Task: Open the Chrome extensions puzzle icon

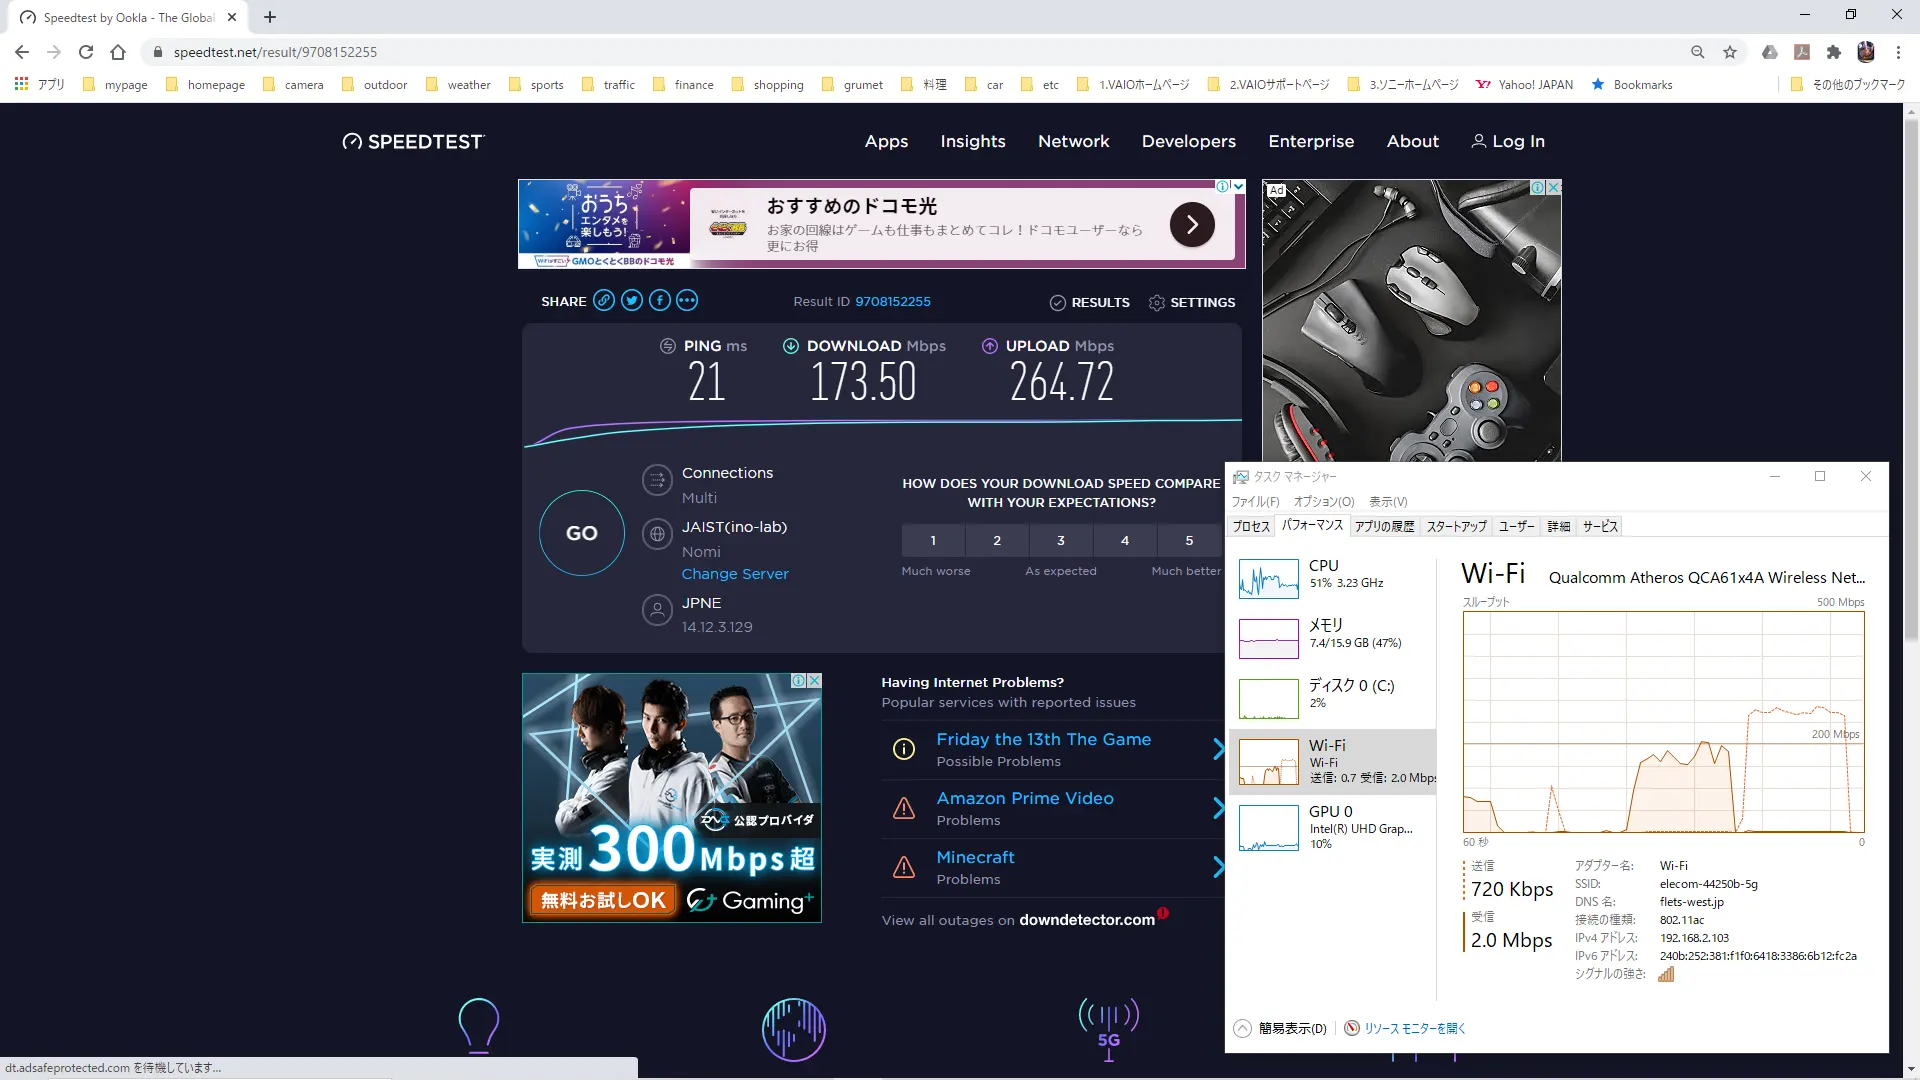Action: [1833, 52]
